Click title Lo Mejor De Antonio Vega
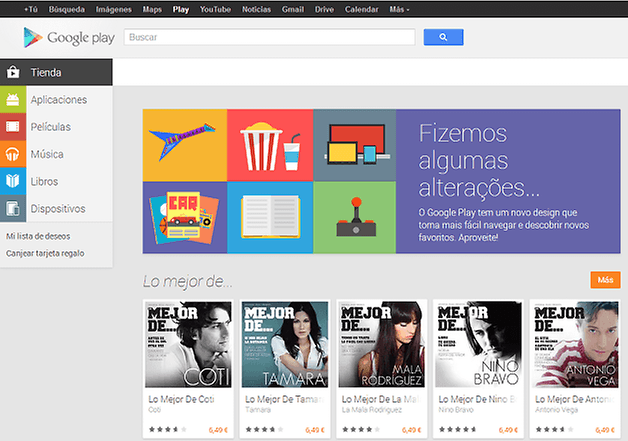The height and width of the screenshot is (441, 628). [x=575, y=399]
